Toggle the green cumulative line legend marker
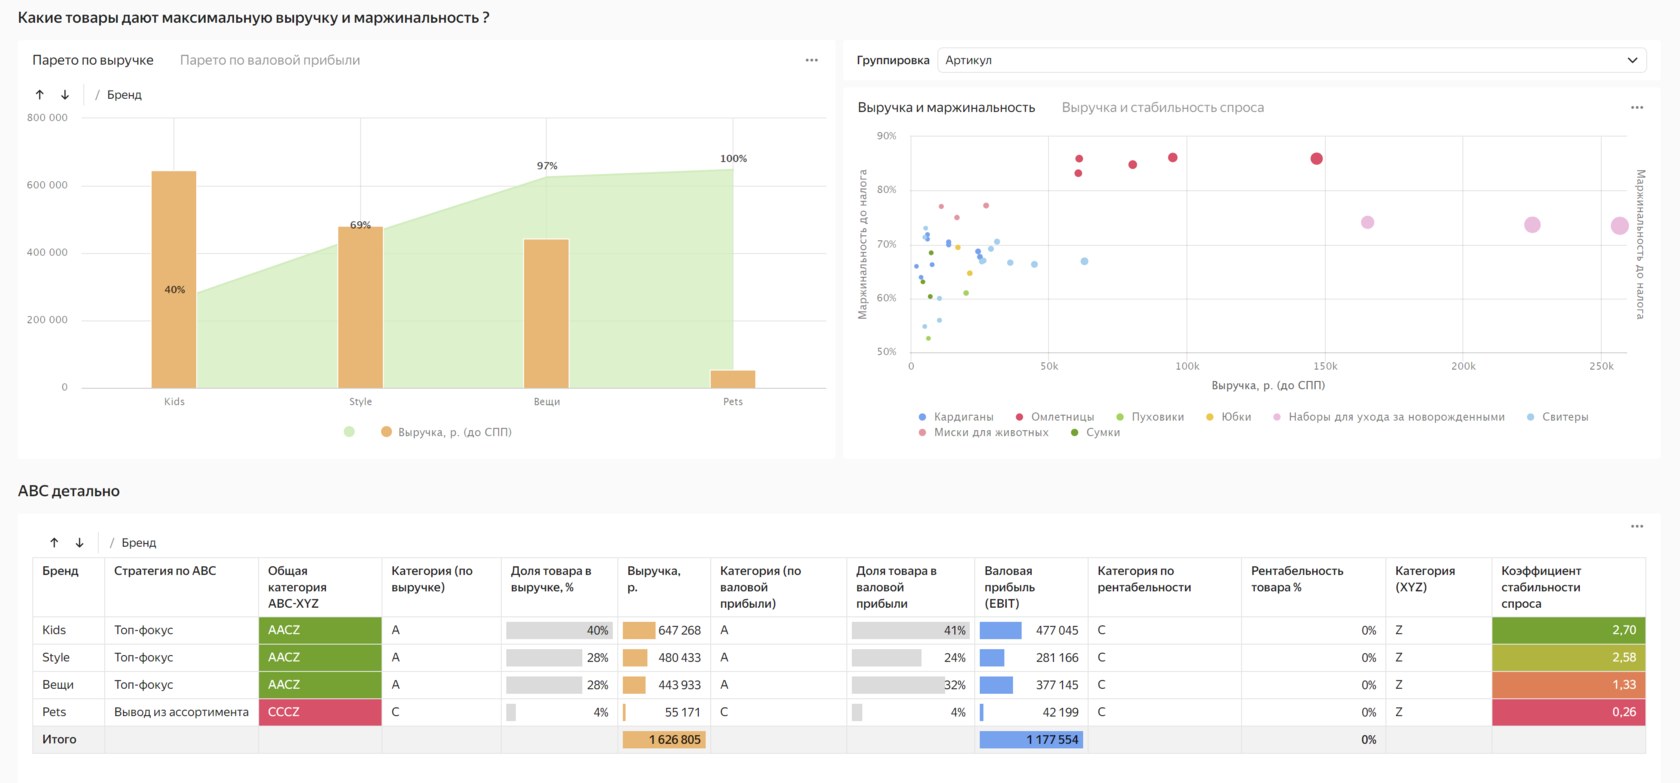The height and width of the screenshot is (783, 1680). point(349,432)
